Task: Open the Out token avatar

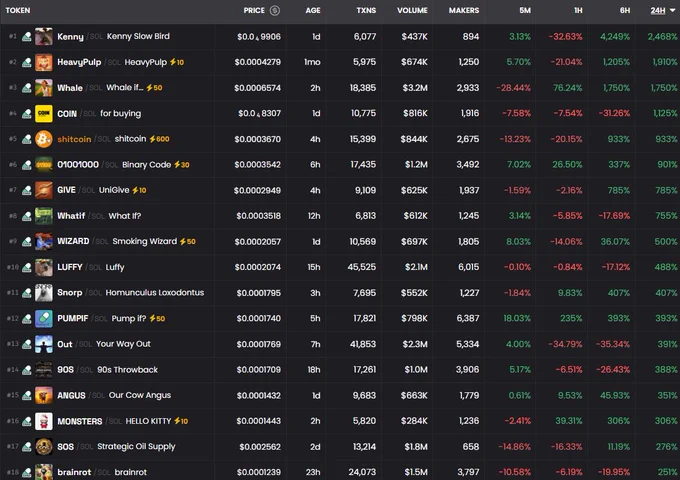Action: pyautogui.click(x=44, y=344)
